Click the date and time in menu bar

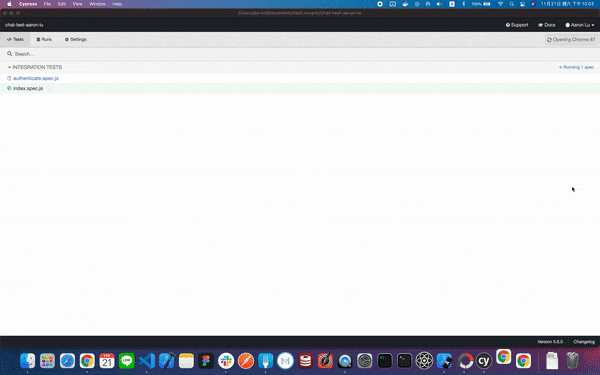pos(567,4)
